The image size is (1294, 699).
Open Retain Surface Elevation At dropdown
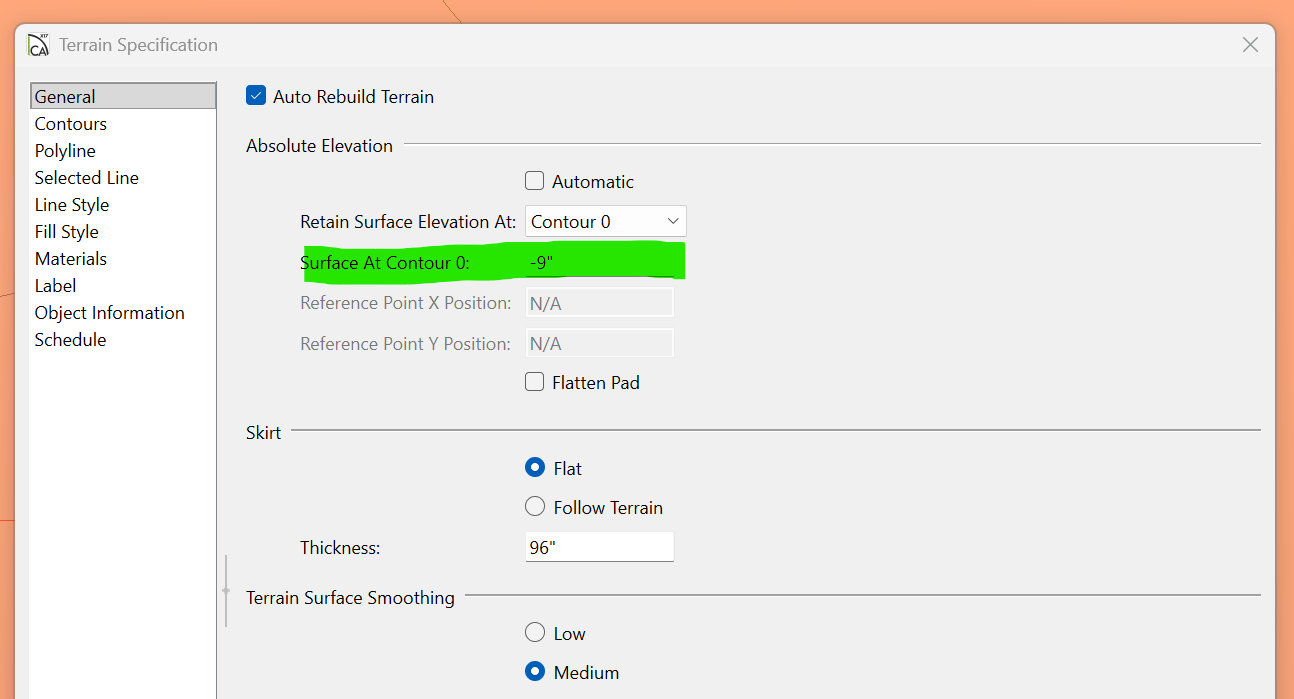605,222
